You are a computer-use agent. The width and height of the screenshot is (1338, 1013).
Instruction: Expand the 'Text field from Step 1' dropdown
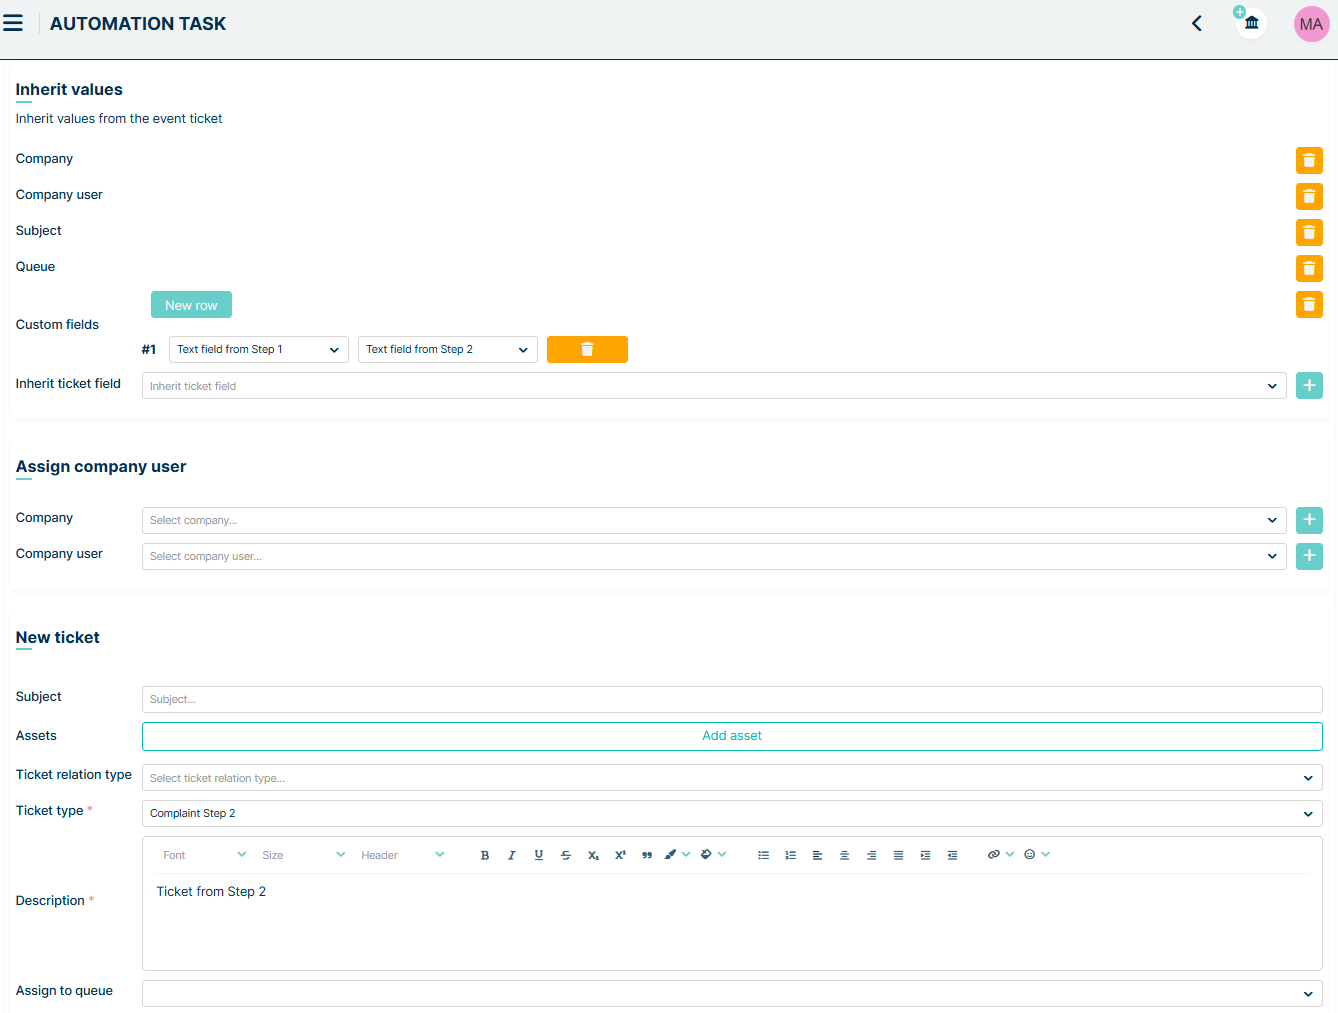[258, 349]
